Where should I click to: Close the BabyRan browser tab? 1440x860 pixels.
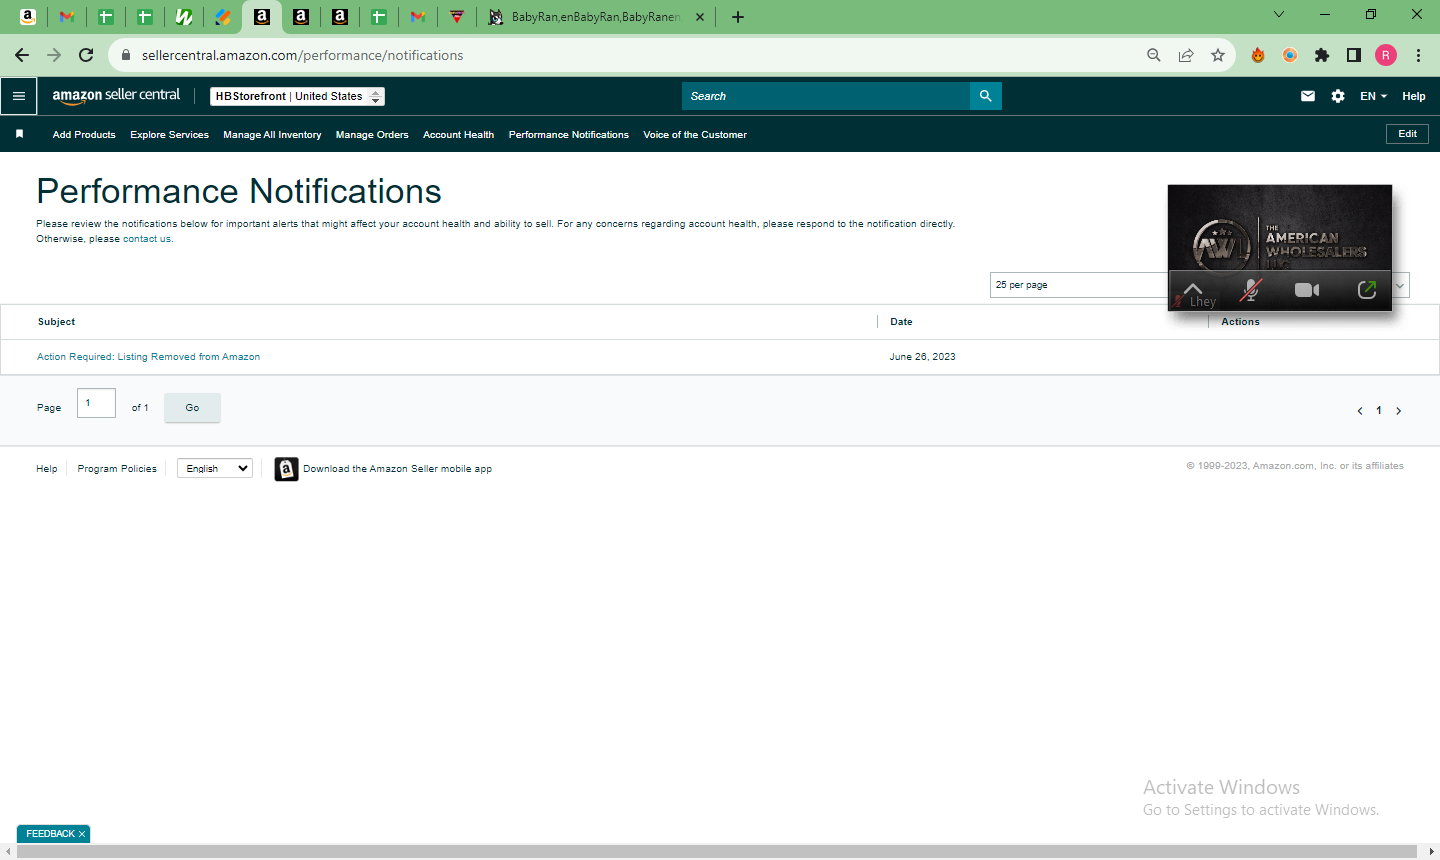pos(699,17)
